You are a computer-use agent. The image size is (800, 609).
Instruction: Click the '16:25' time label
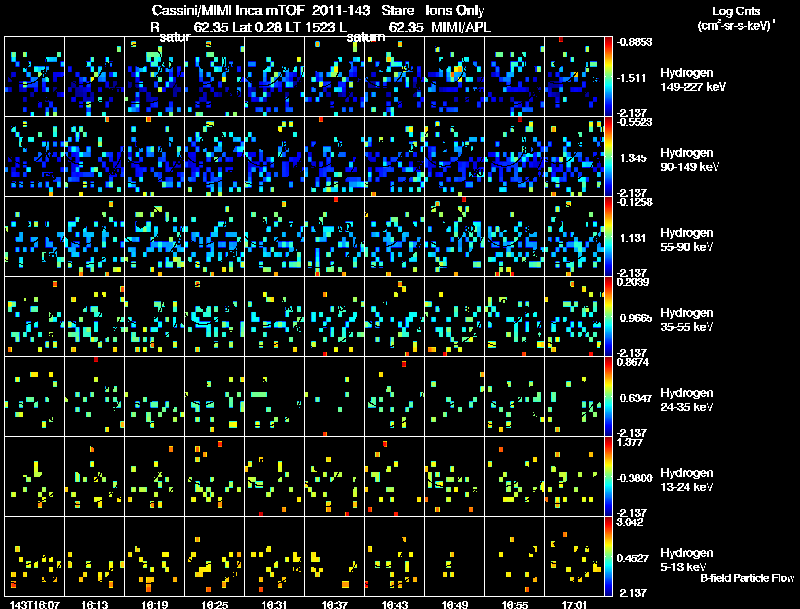(x=215, y=604)
